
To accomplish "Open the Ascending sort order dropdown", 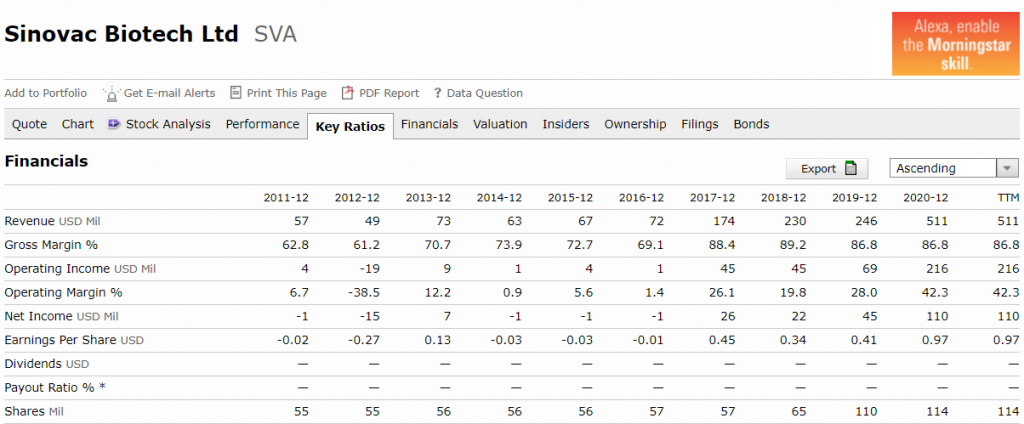I will (x=953, y=169).
